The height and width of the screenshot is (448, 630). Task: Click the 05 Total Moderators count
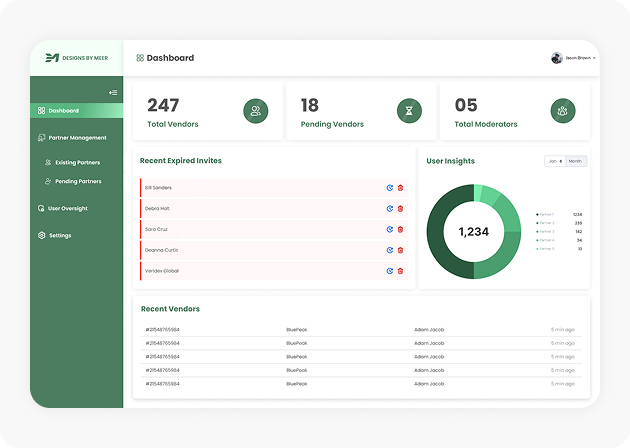coord(466,105)
